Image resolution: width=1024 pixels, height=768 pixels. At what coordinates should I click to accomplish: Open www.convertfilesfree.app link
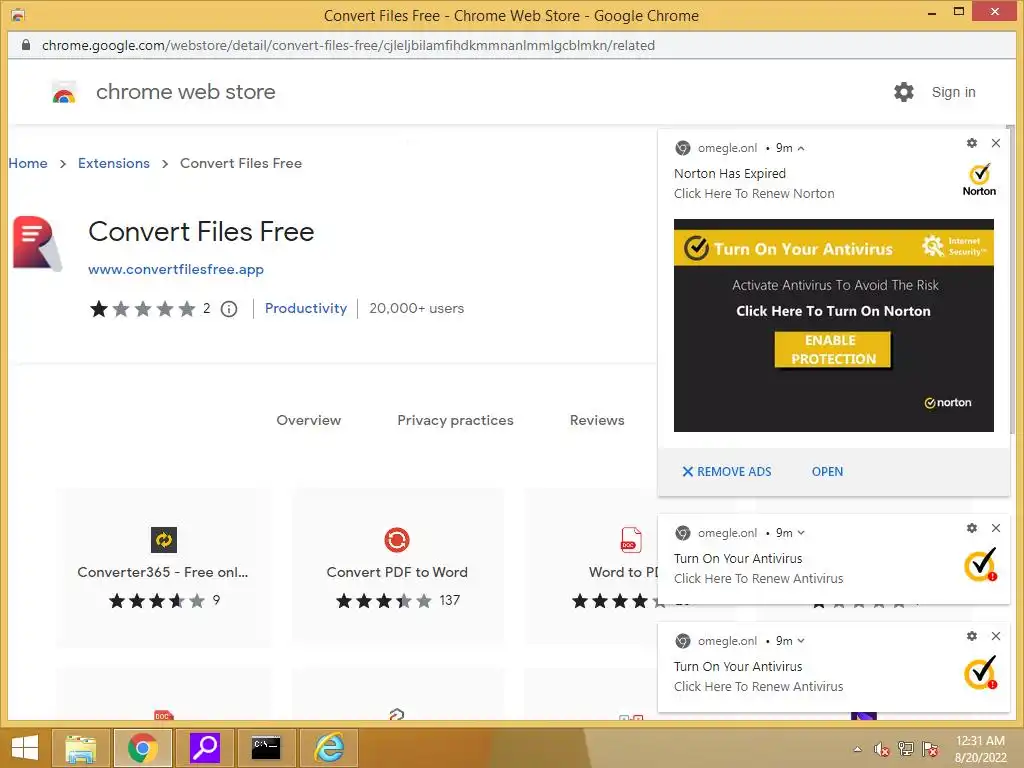pos(176,269)
